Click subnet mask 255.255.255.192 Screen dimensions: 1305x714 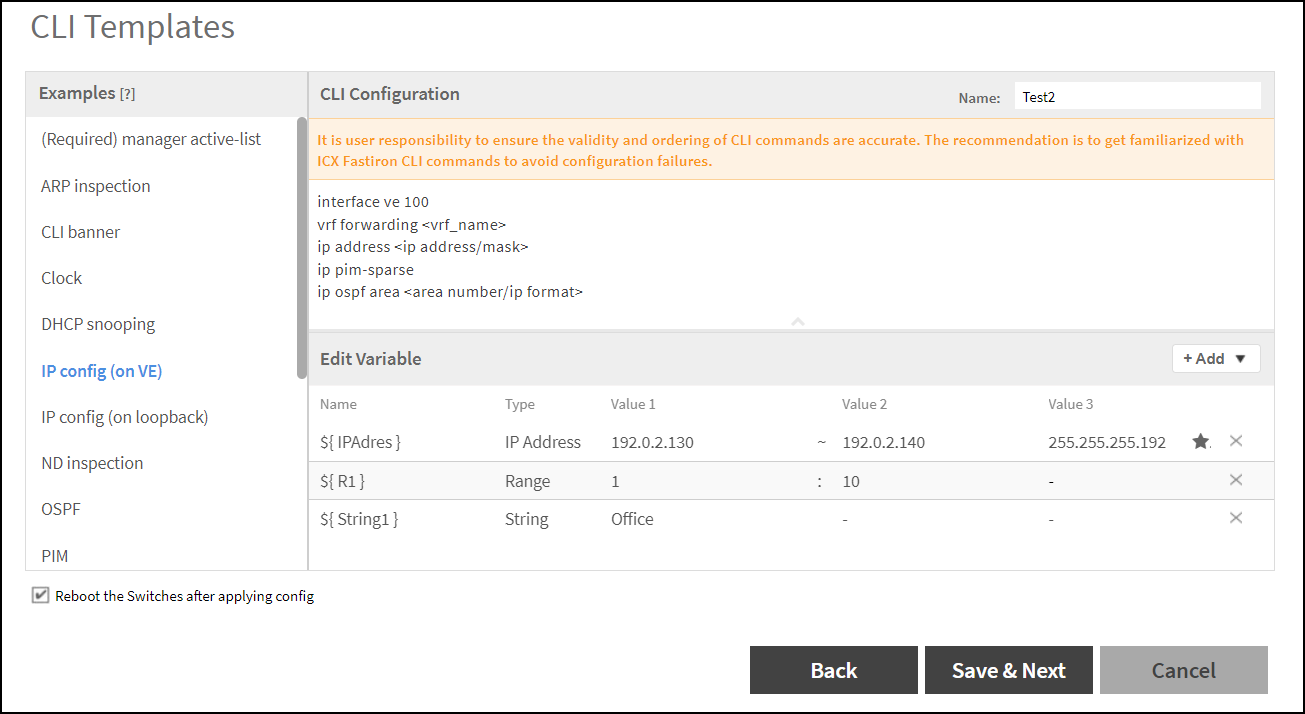tap(1107, 442)
